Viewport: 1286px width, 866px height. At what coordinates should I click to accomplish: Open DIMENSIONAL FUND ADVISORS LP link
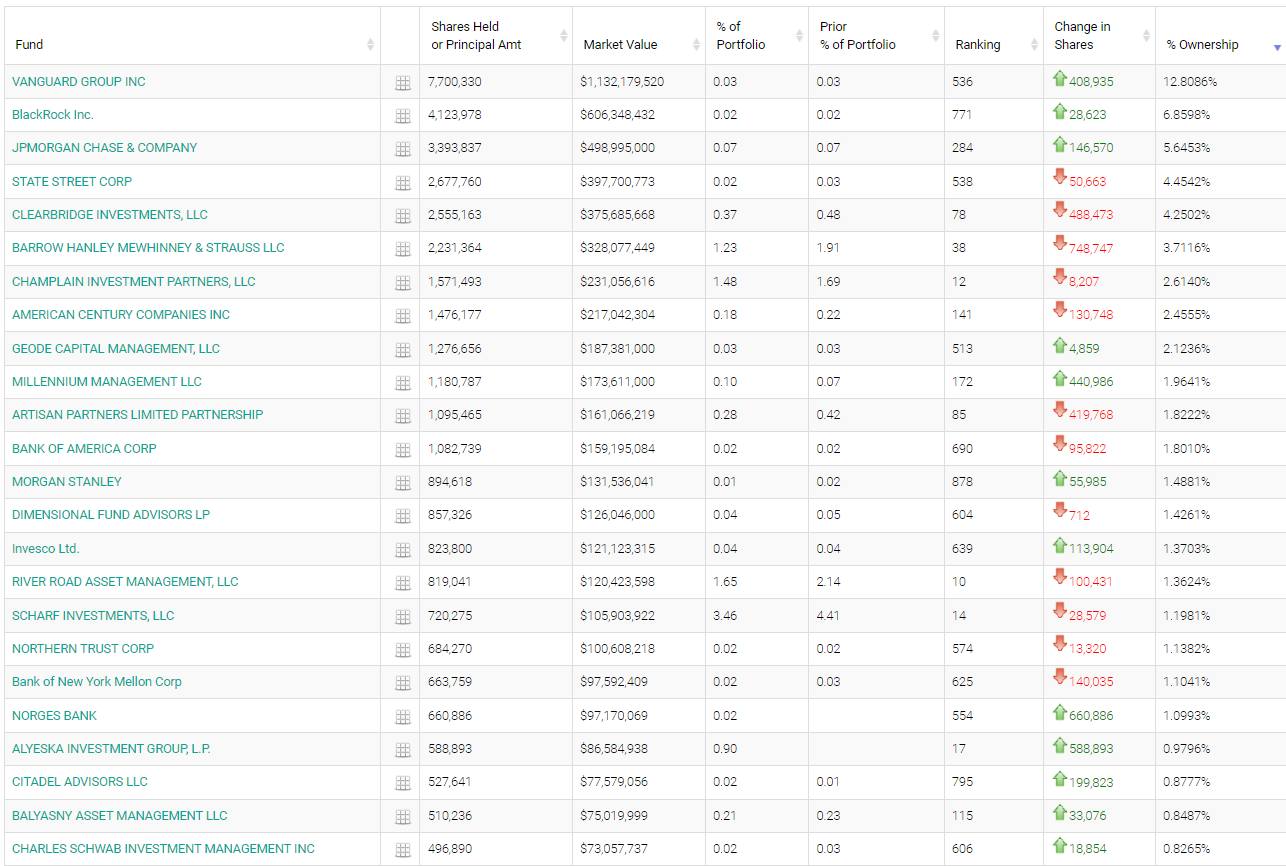click(x=111, y=515)
